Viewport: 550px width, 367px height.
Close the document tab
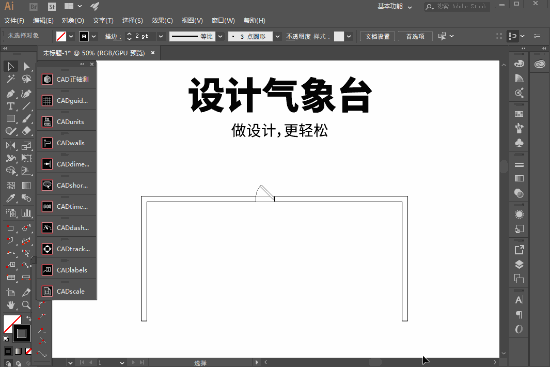(x=153, y=53)
